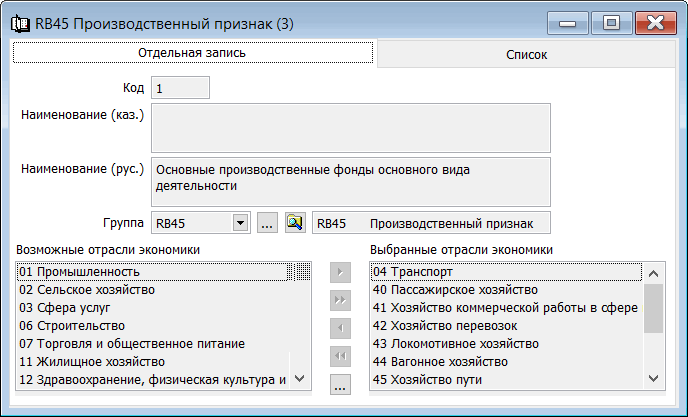Click the Код input field
688x417 pixels.
tap(180, 88)
